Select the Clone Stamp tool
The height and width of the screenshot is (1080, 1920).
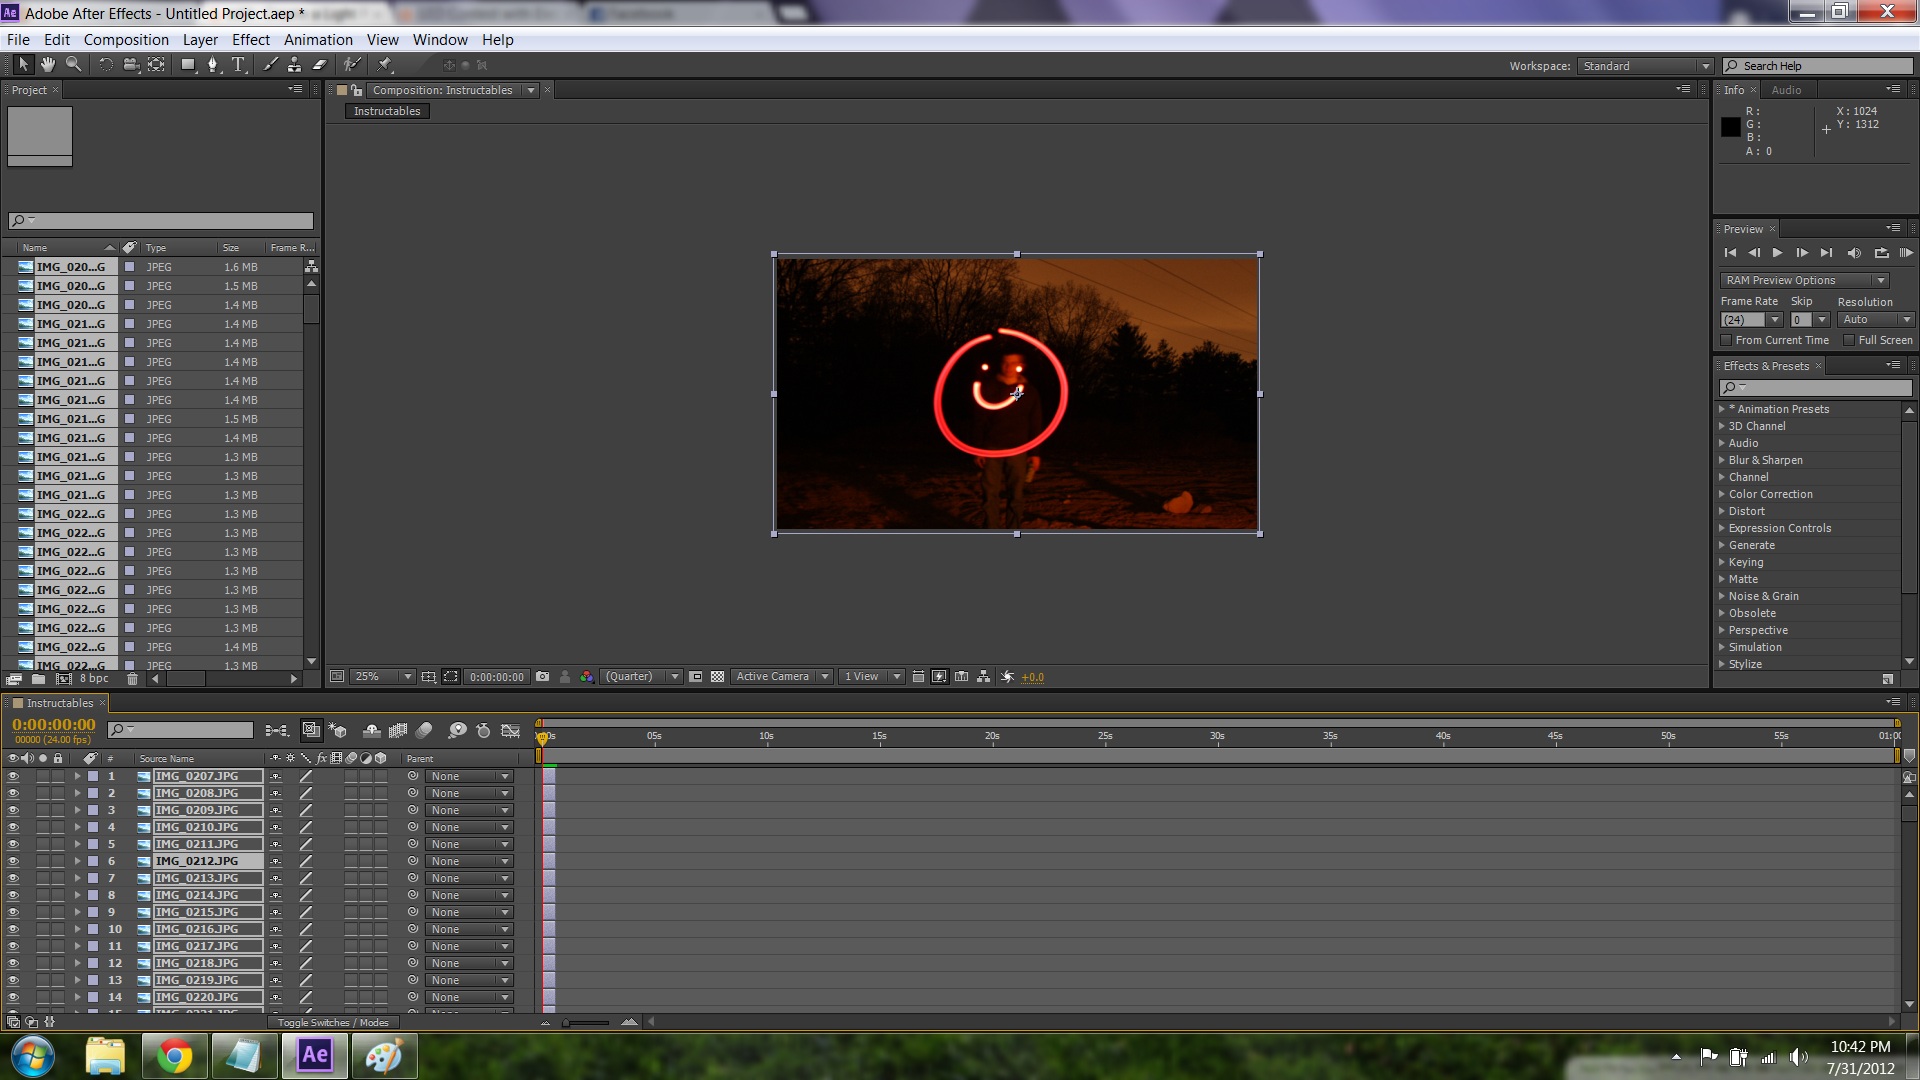pyautogui.click(x=294, y=65)
